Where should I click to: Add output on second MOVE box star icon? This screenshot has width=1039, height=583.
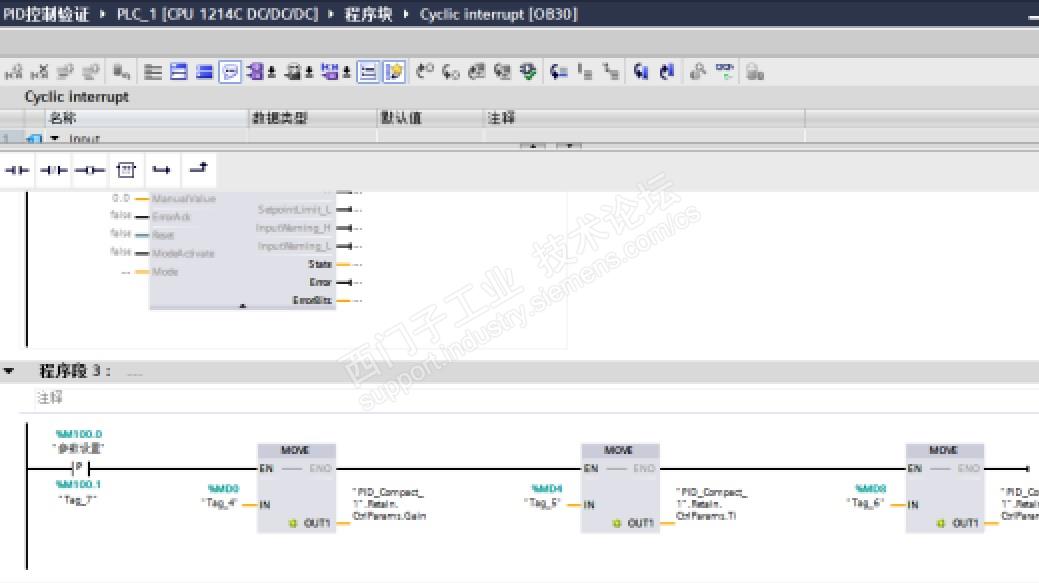pos(617,523)
